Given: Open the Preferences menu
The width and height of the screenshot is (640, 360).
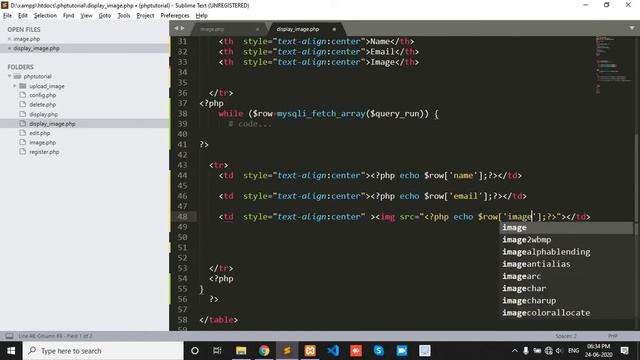Looking at the screenshot, I should (175, 16).
